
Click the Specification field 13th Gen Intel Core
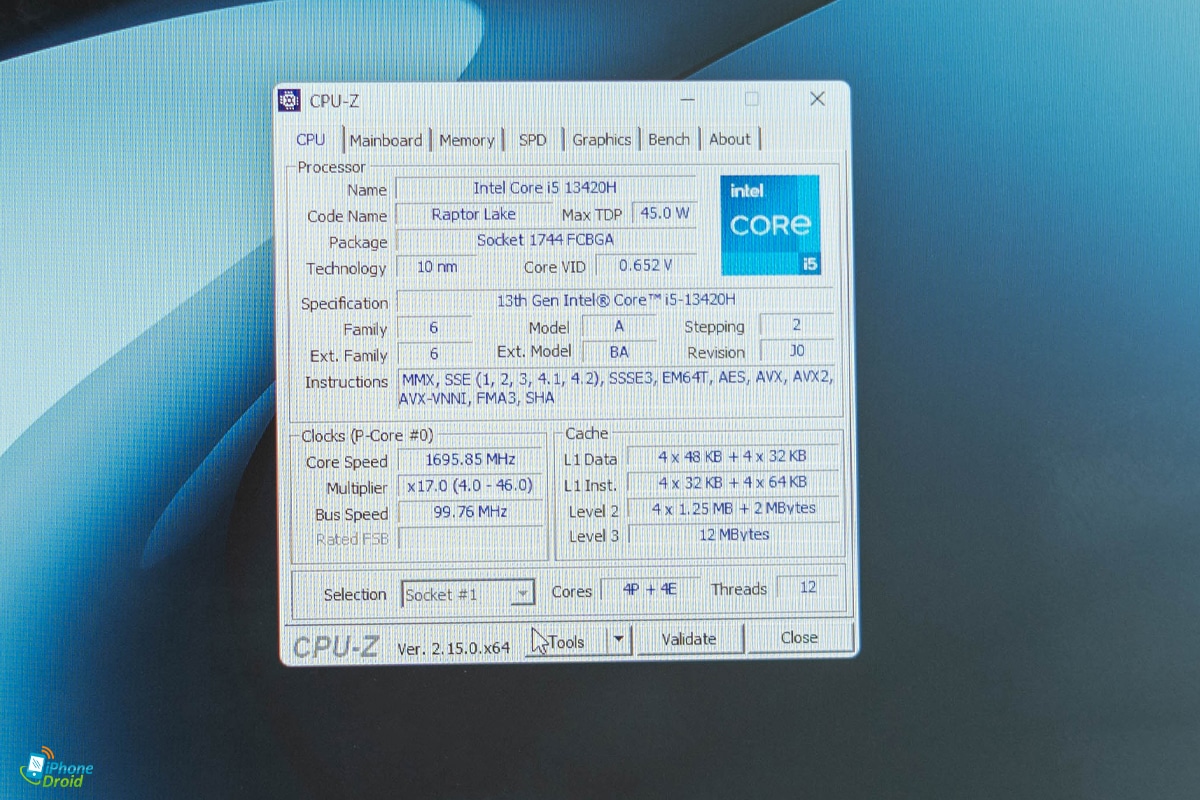click(x=614, y=300)
